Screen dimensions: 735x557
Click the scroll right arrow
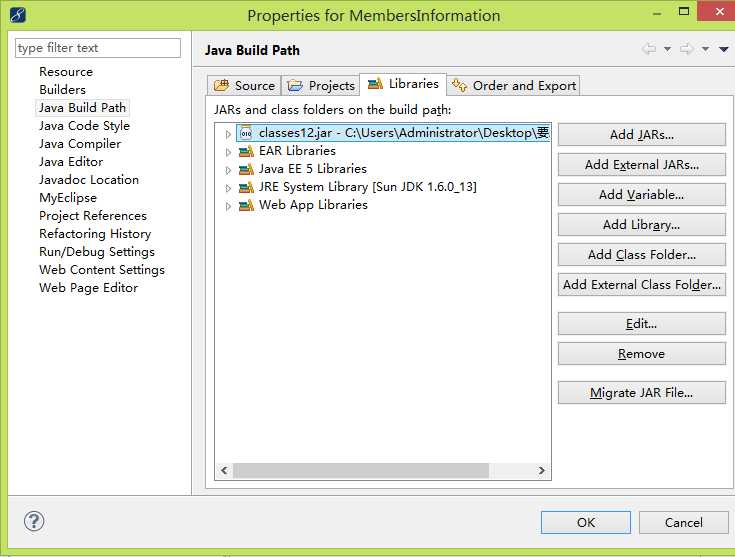[542, 470]
